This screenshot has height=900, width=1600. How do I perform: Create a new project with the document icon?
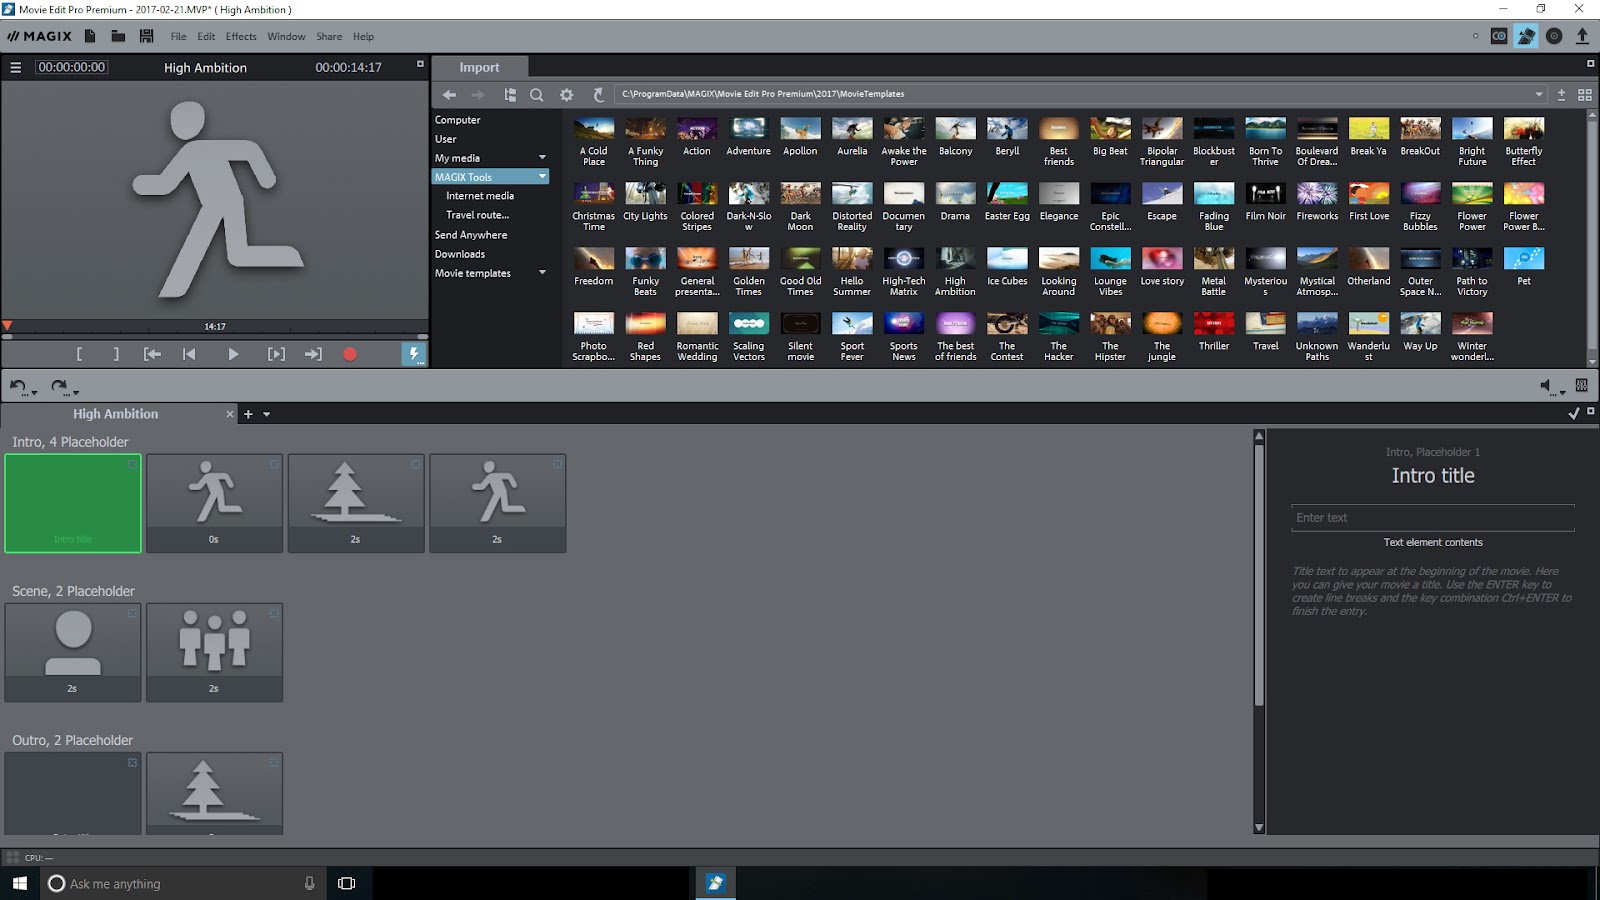pos(90,36)
